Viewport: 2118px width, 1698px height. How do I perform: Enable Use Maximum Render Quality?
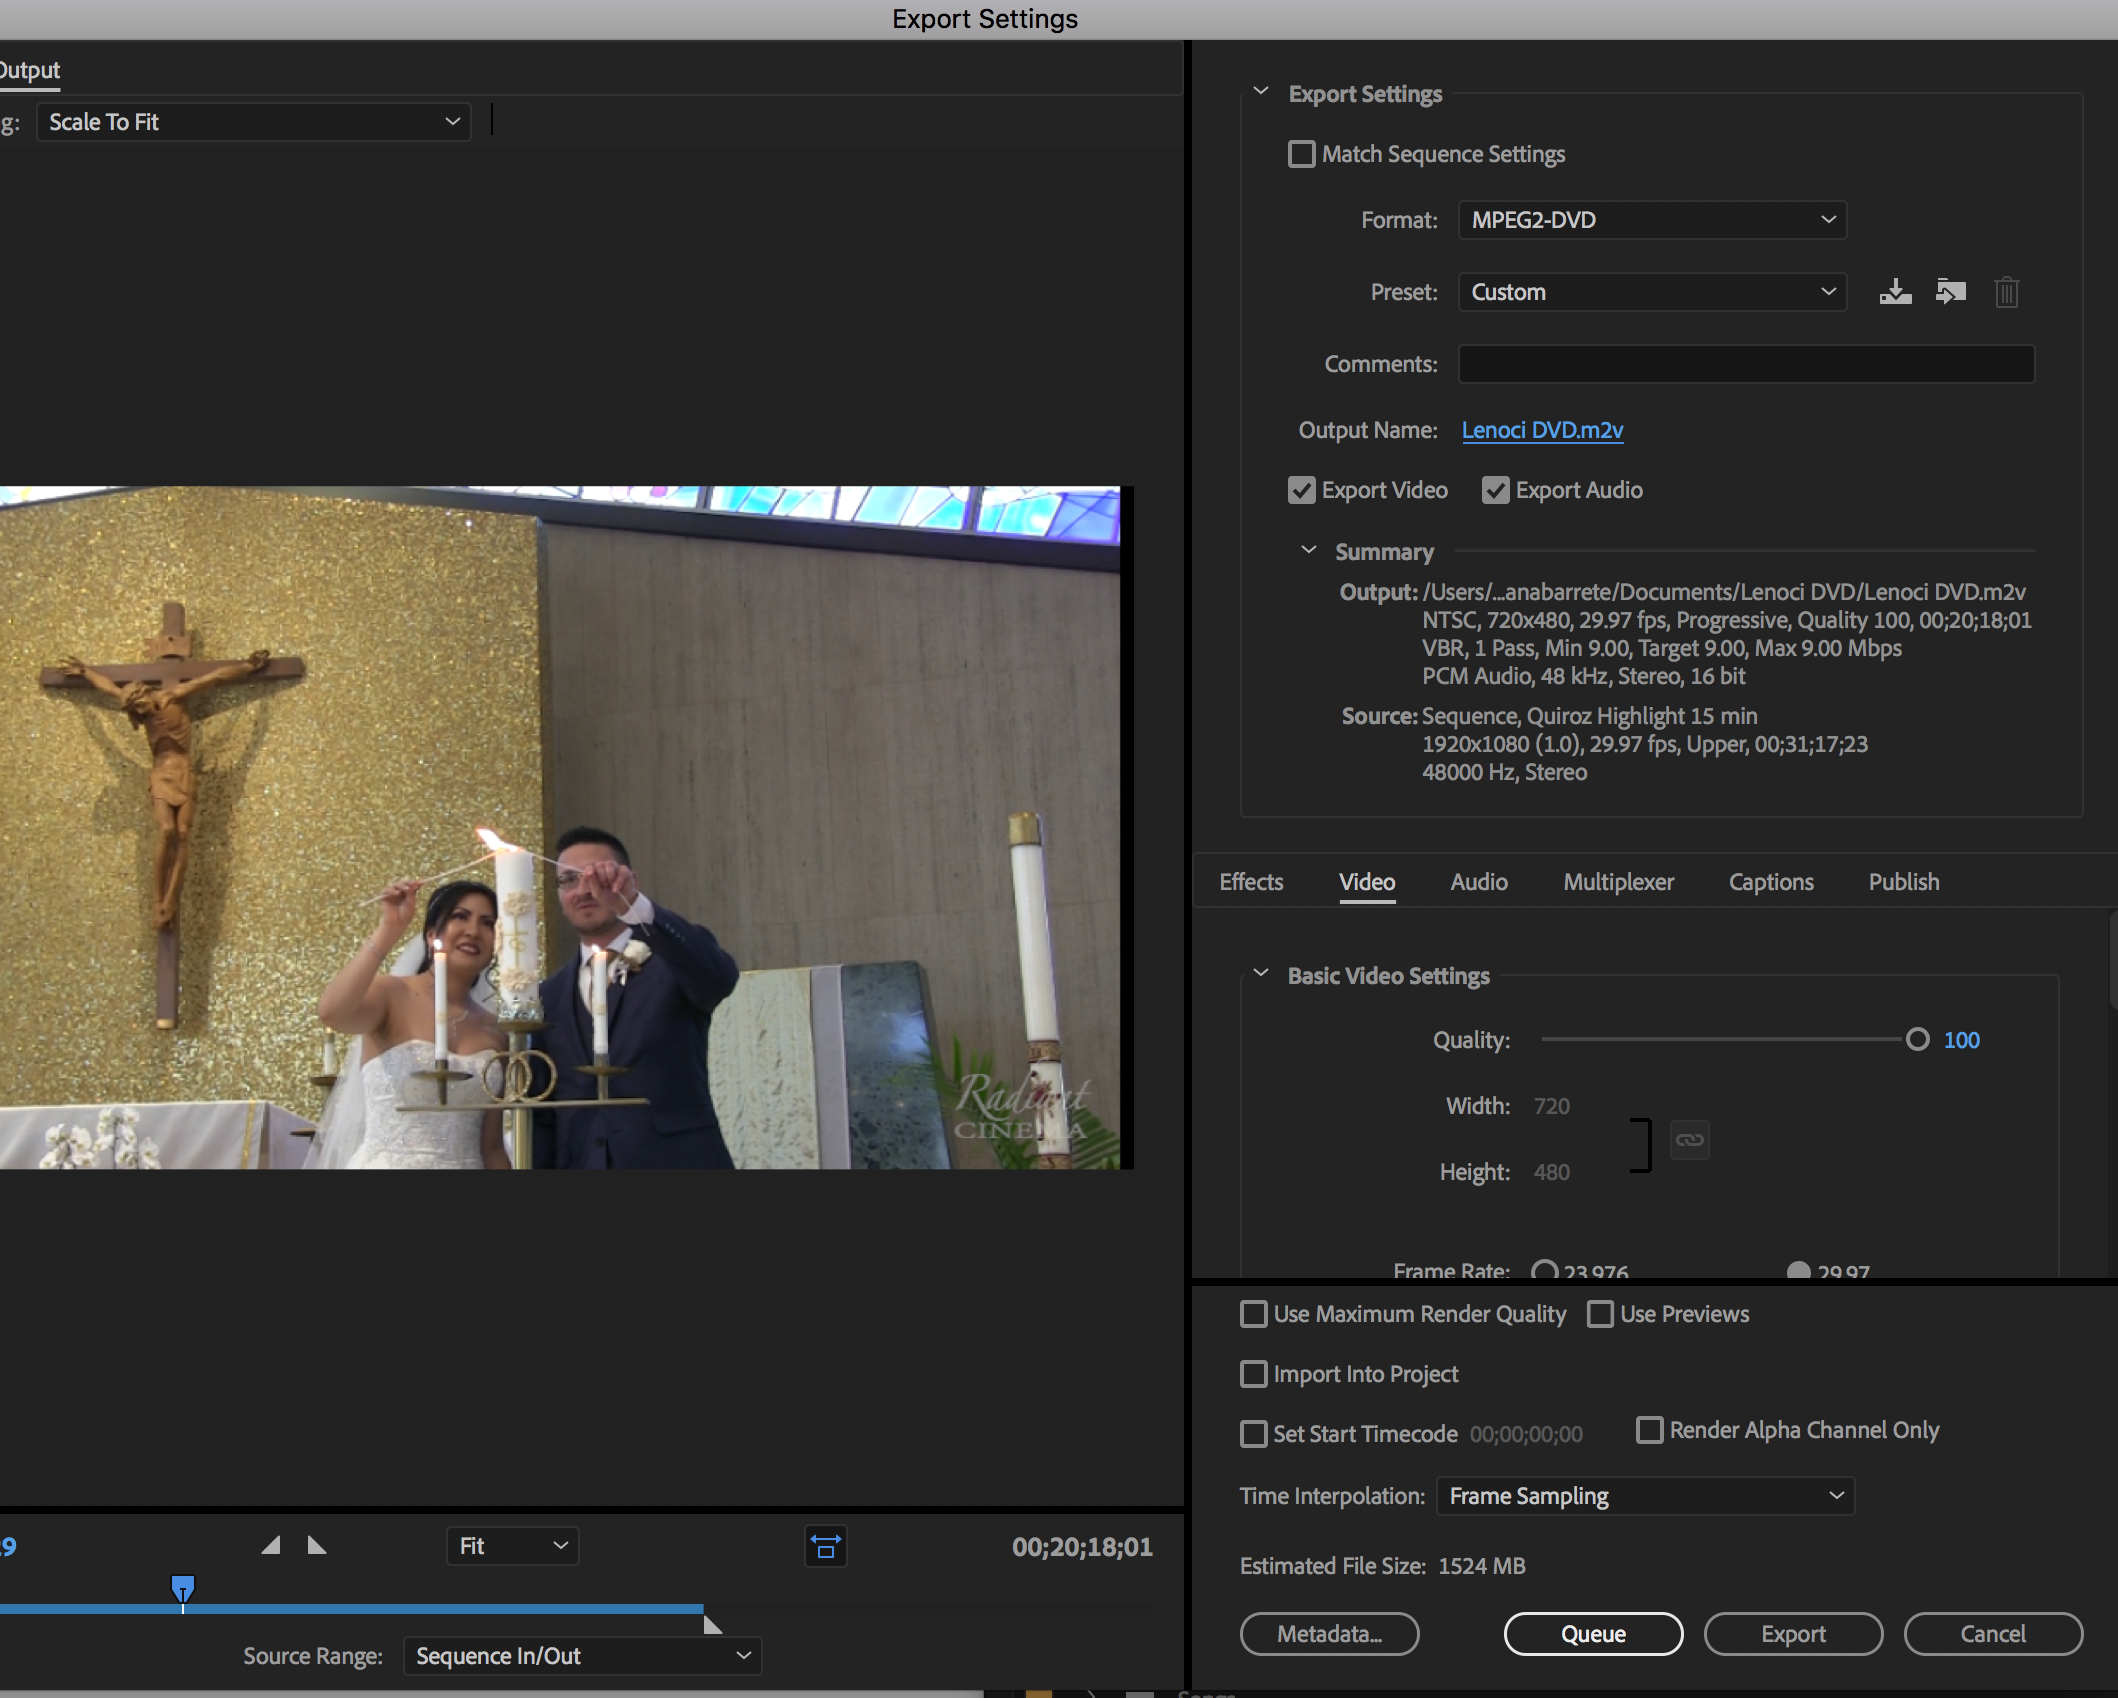(x=1253, y=1314)
